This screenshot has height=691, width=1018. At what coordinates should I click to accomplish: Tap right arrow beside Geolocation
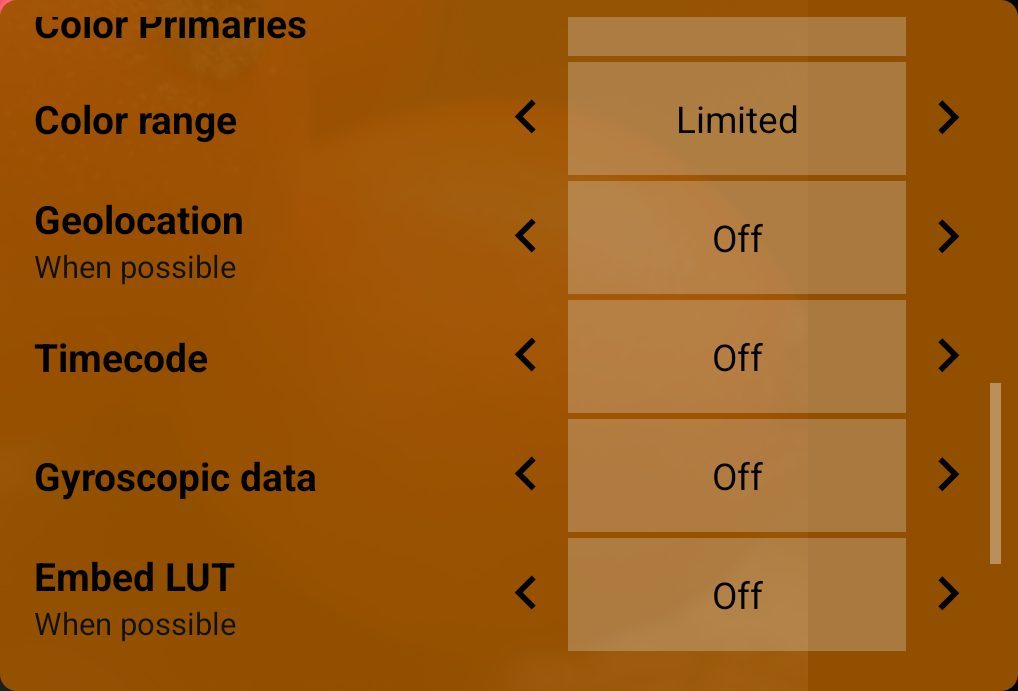click(948, 236)
